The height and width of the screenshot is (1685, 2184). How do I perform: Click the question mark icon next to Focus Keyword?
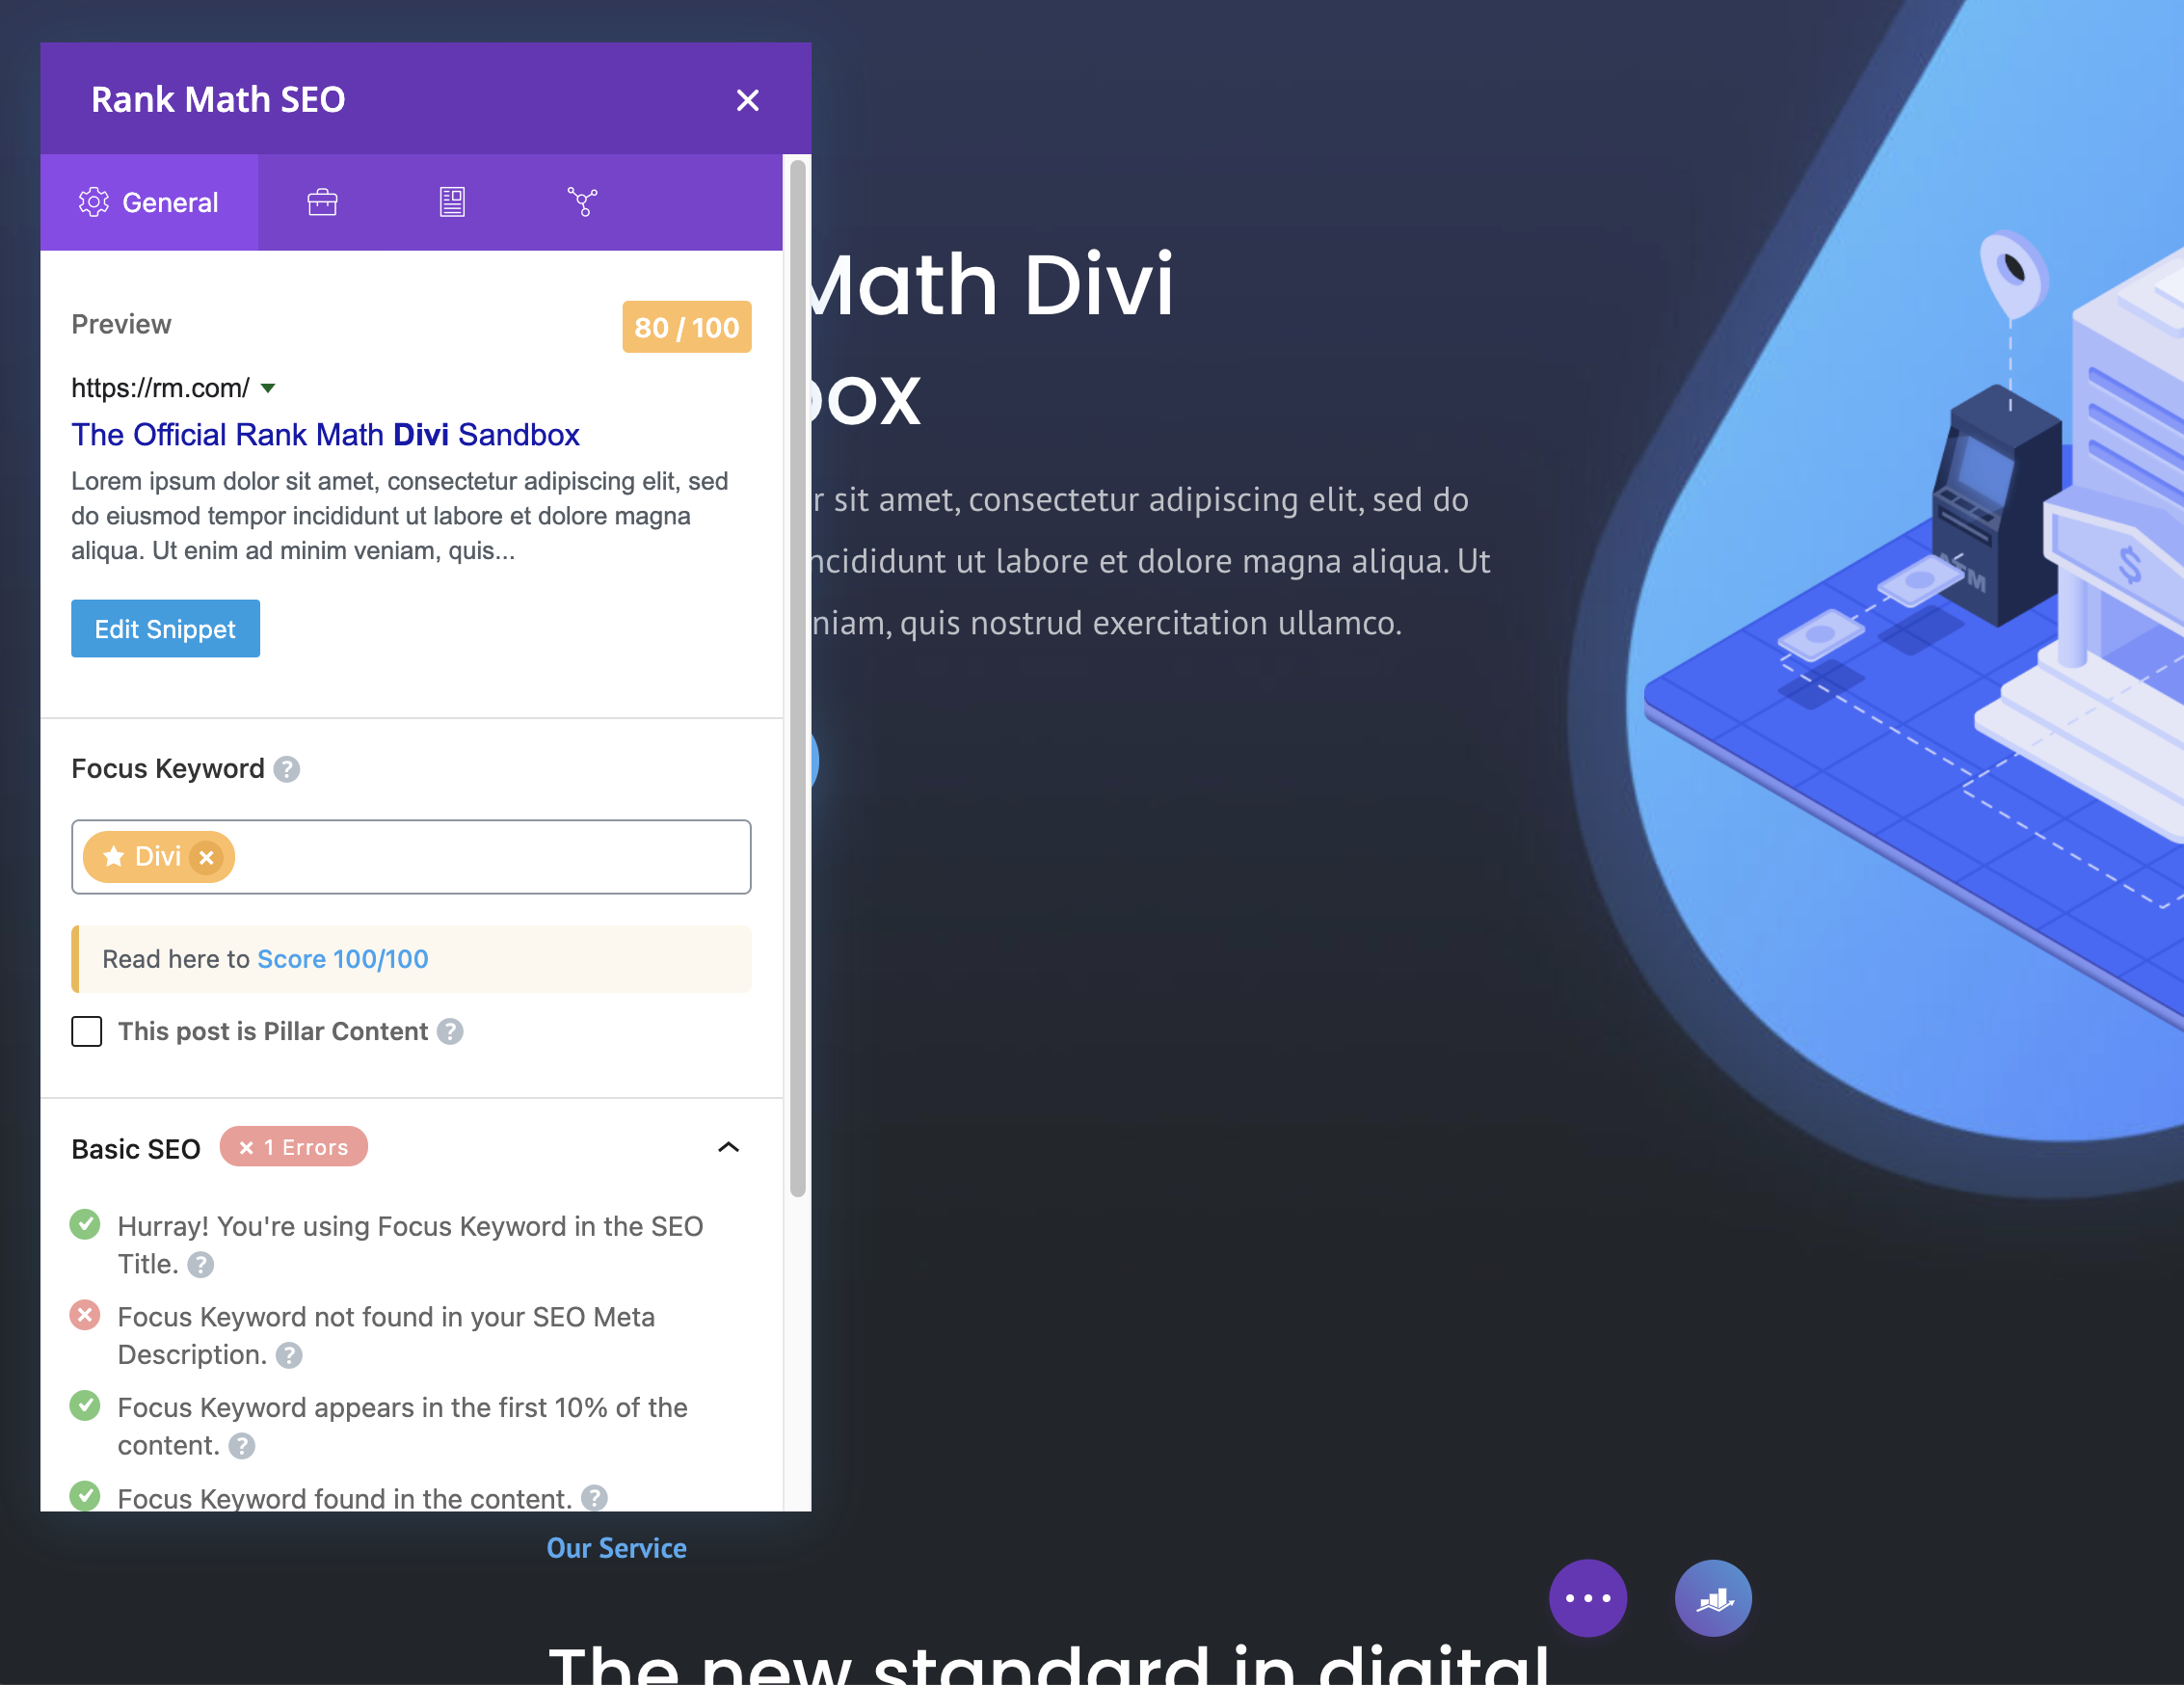coord(288,768)
